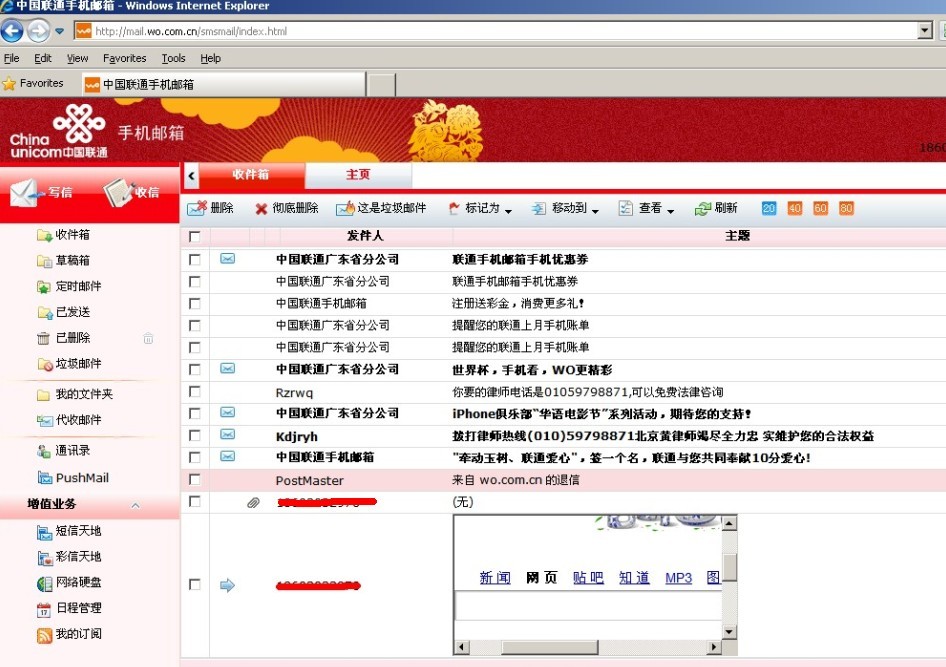Check the 注册送彩金 message checkbox
The image size is (946, 667).
tap(194, 303)
